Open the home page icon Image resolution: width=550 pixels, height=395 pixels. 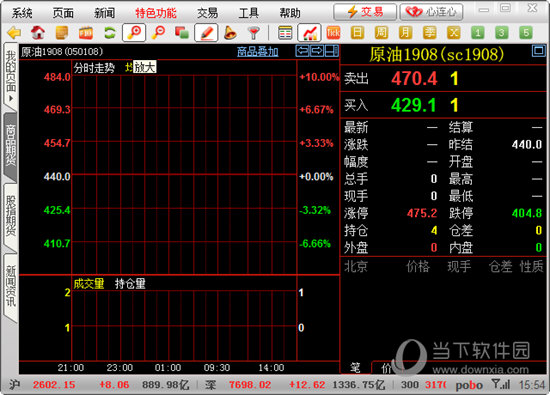click(38, 33)
